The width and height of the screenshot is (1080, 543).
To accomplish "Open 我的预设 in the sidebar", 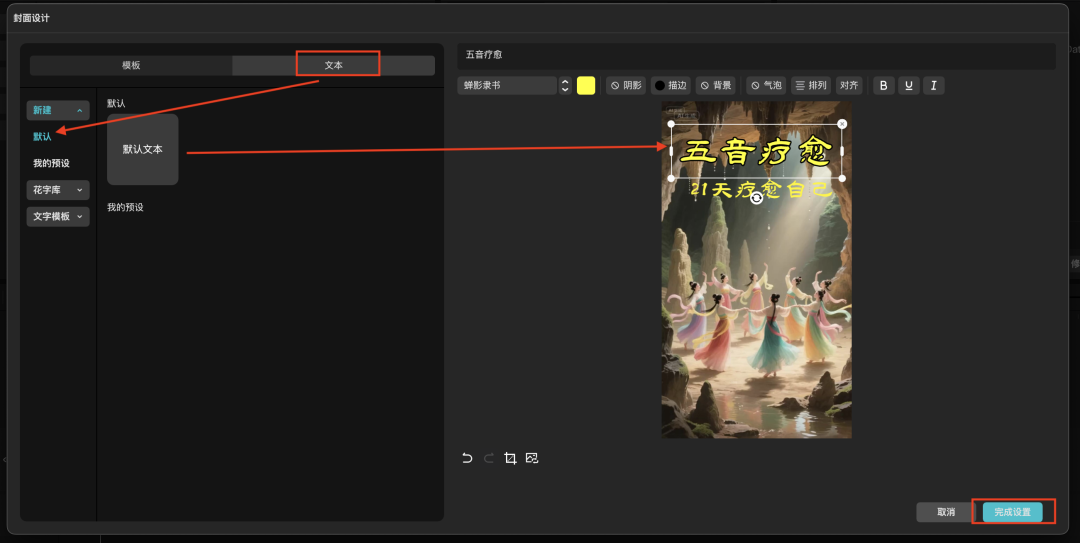I will [52, 163].
